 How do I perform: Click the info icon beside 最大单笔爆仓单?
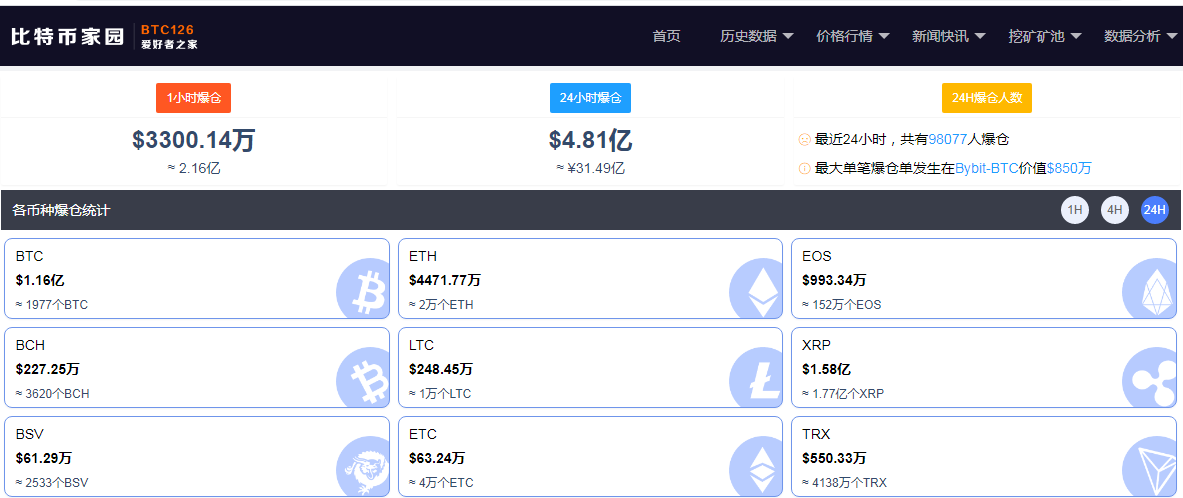tap(804, 168)
